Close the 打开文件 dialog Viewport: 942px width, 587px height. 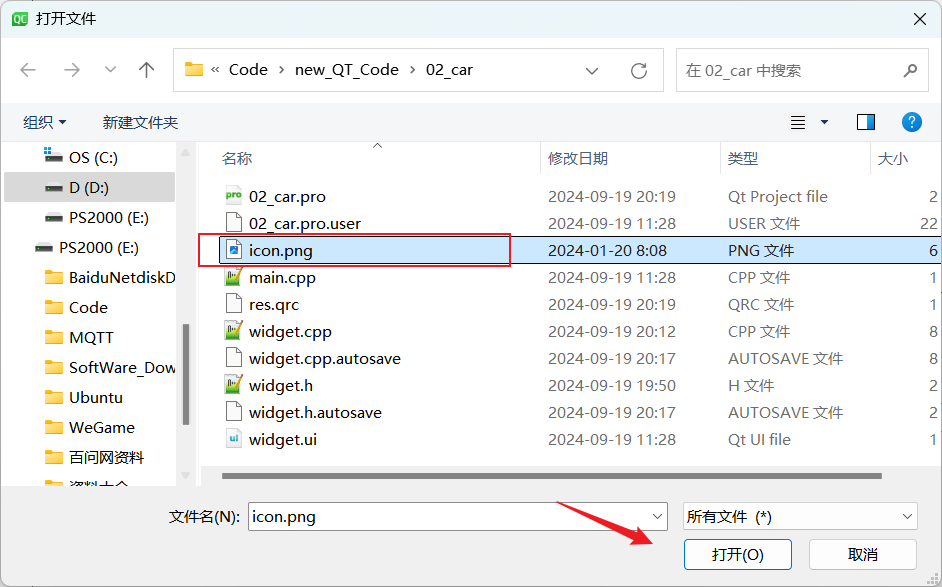tap(919, 19)
